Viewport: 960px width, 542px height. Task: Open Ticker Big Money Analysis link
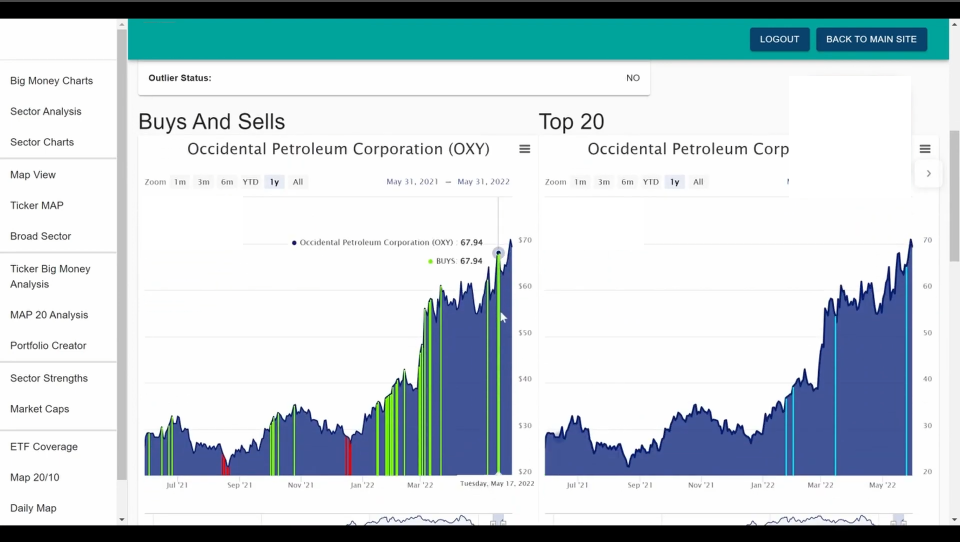coord(50,276)
